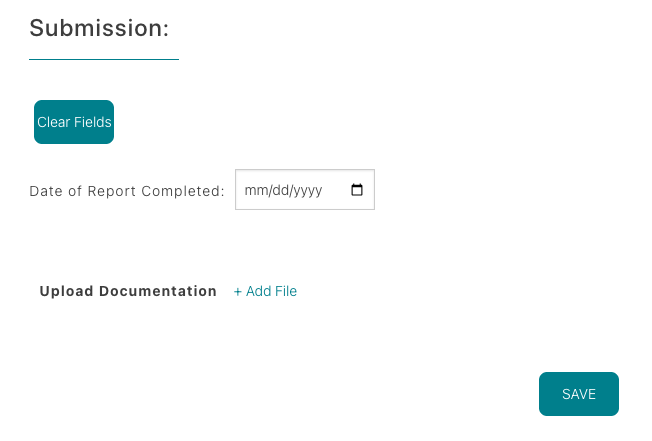Click the word Completed in the date label
652x441 pixels.
(187, 191)
